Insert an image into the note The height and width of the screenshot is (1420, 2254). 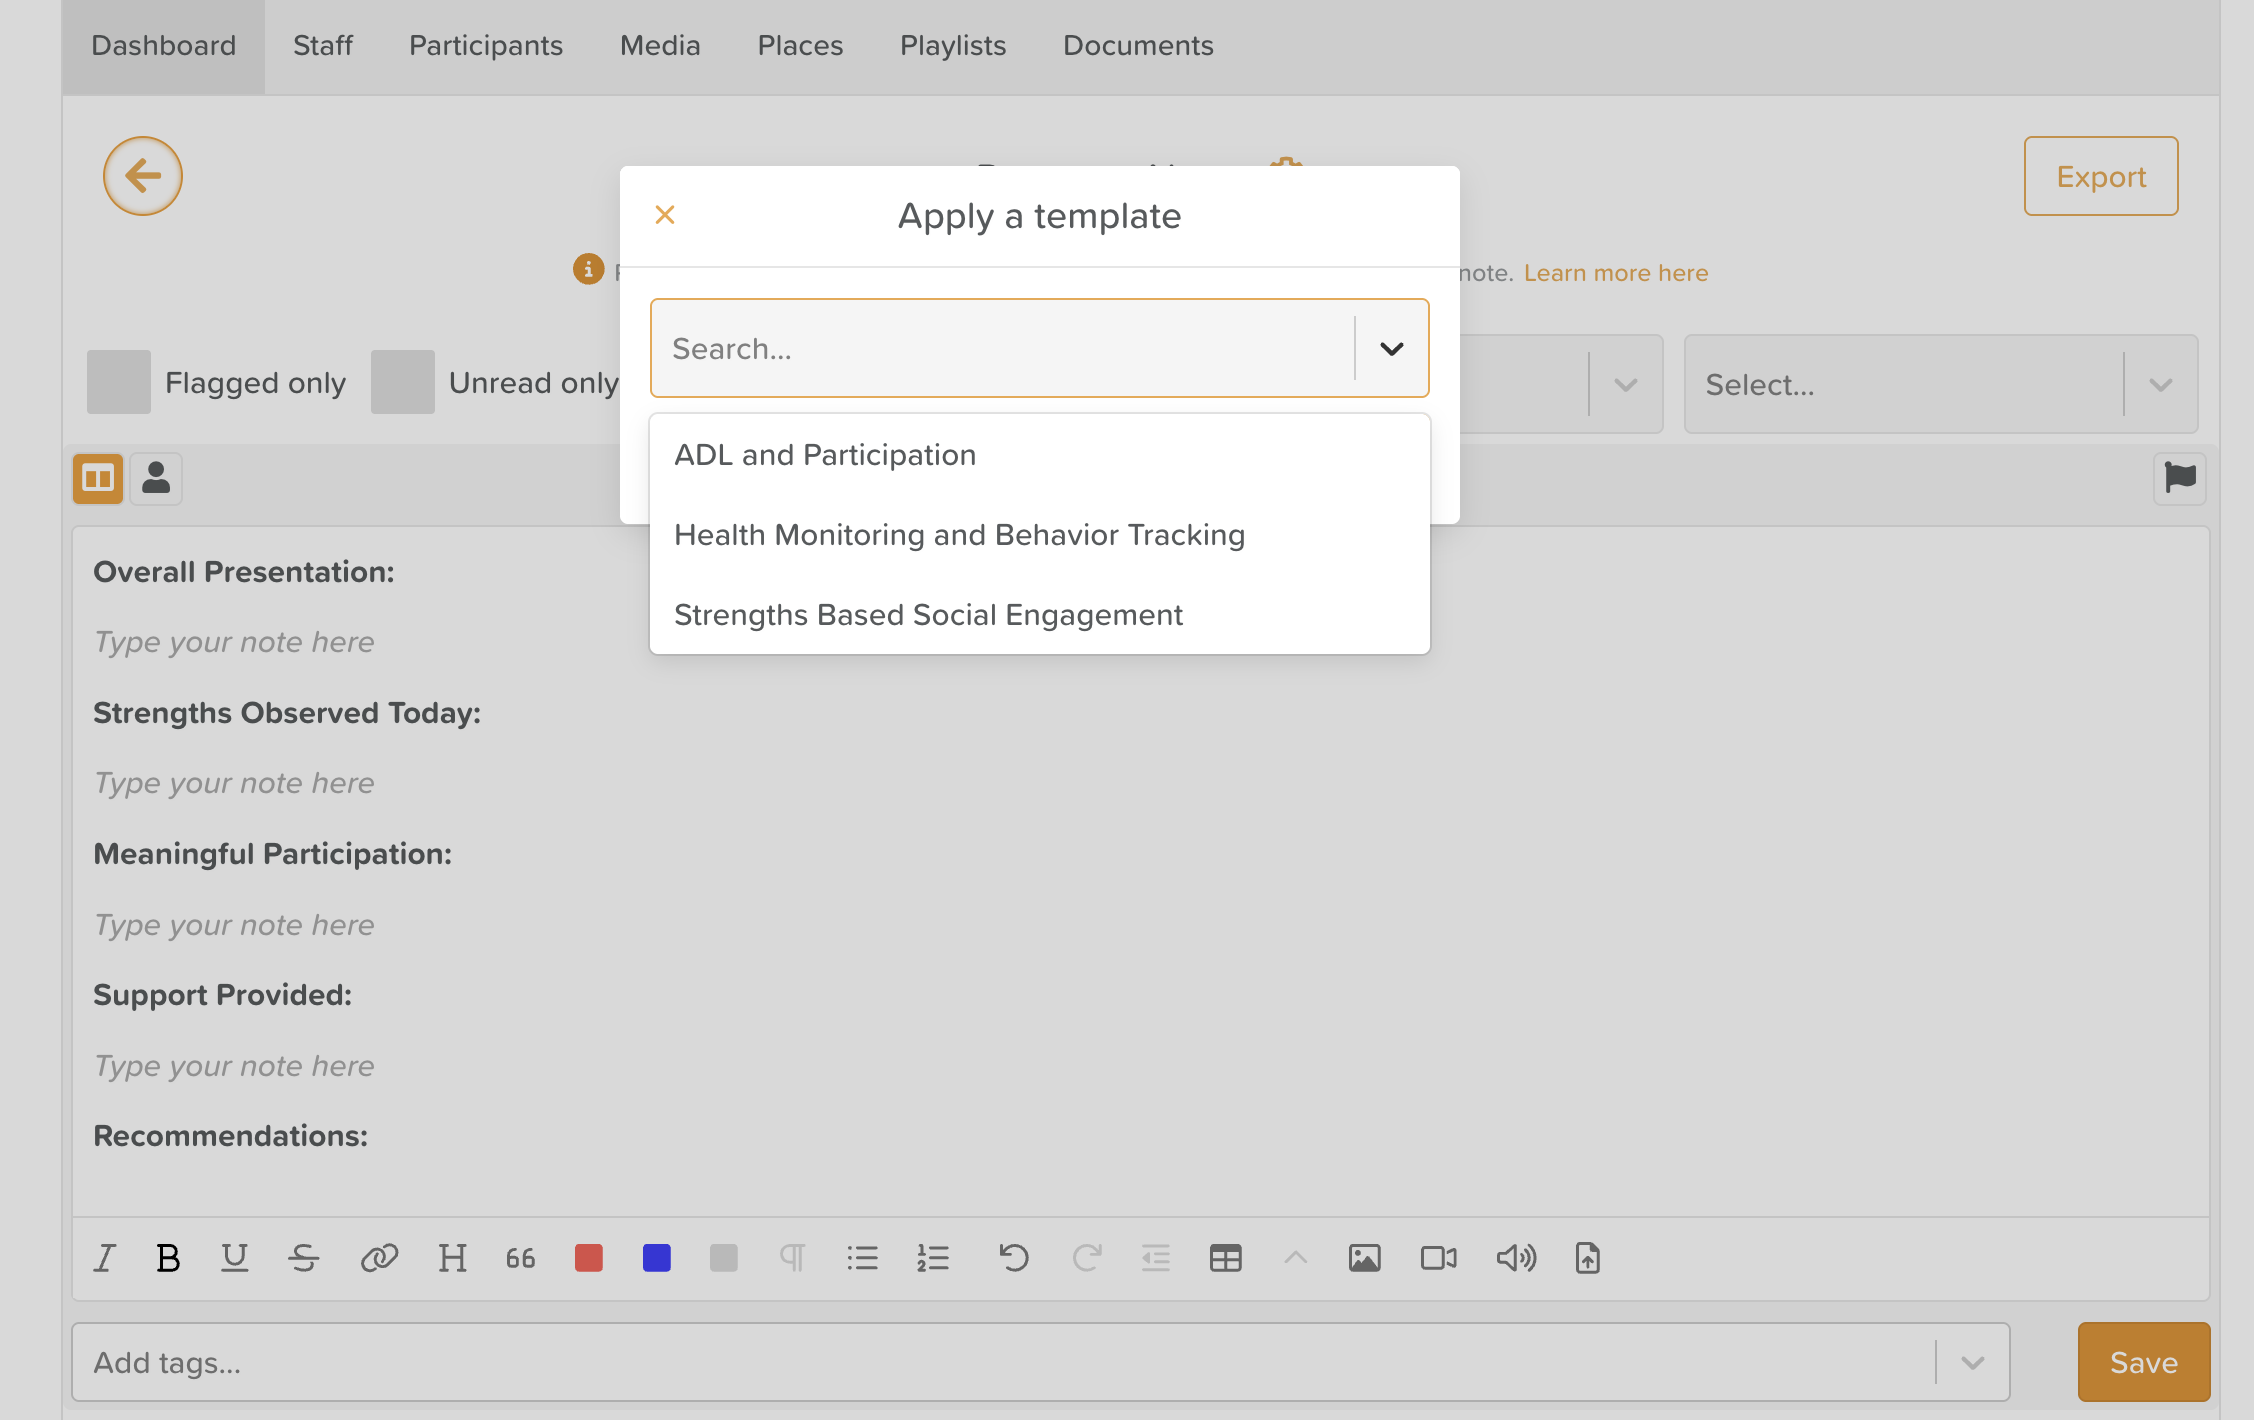coord(1364,1258)
